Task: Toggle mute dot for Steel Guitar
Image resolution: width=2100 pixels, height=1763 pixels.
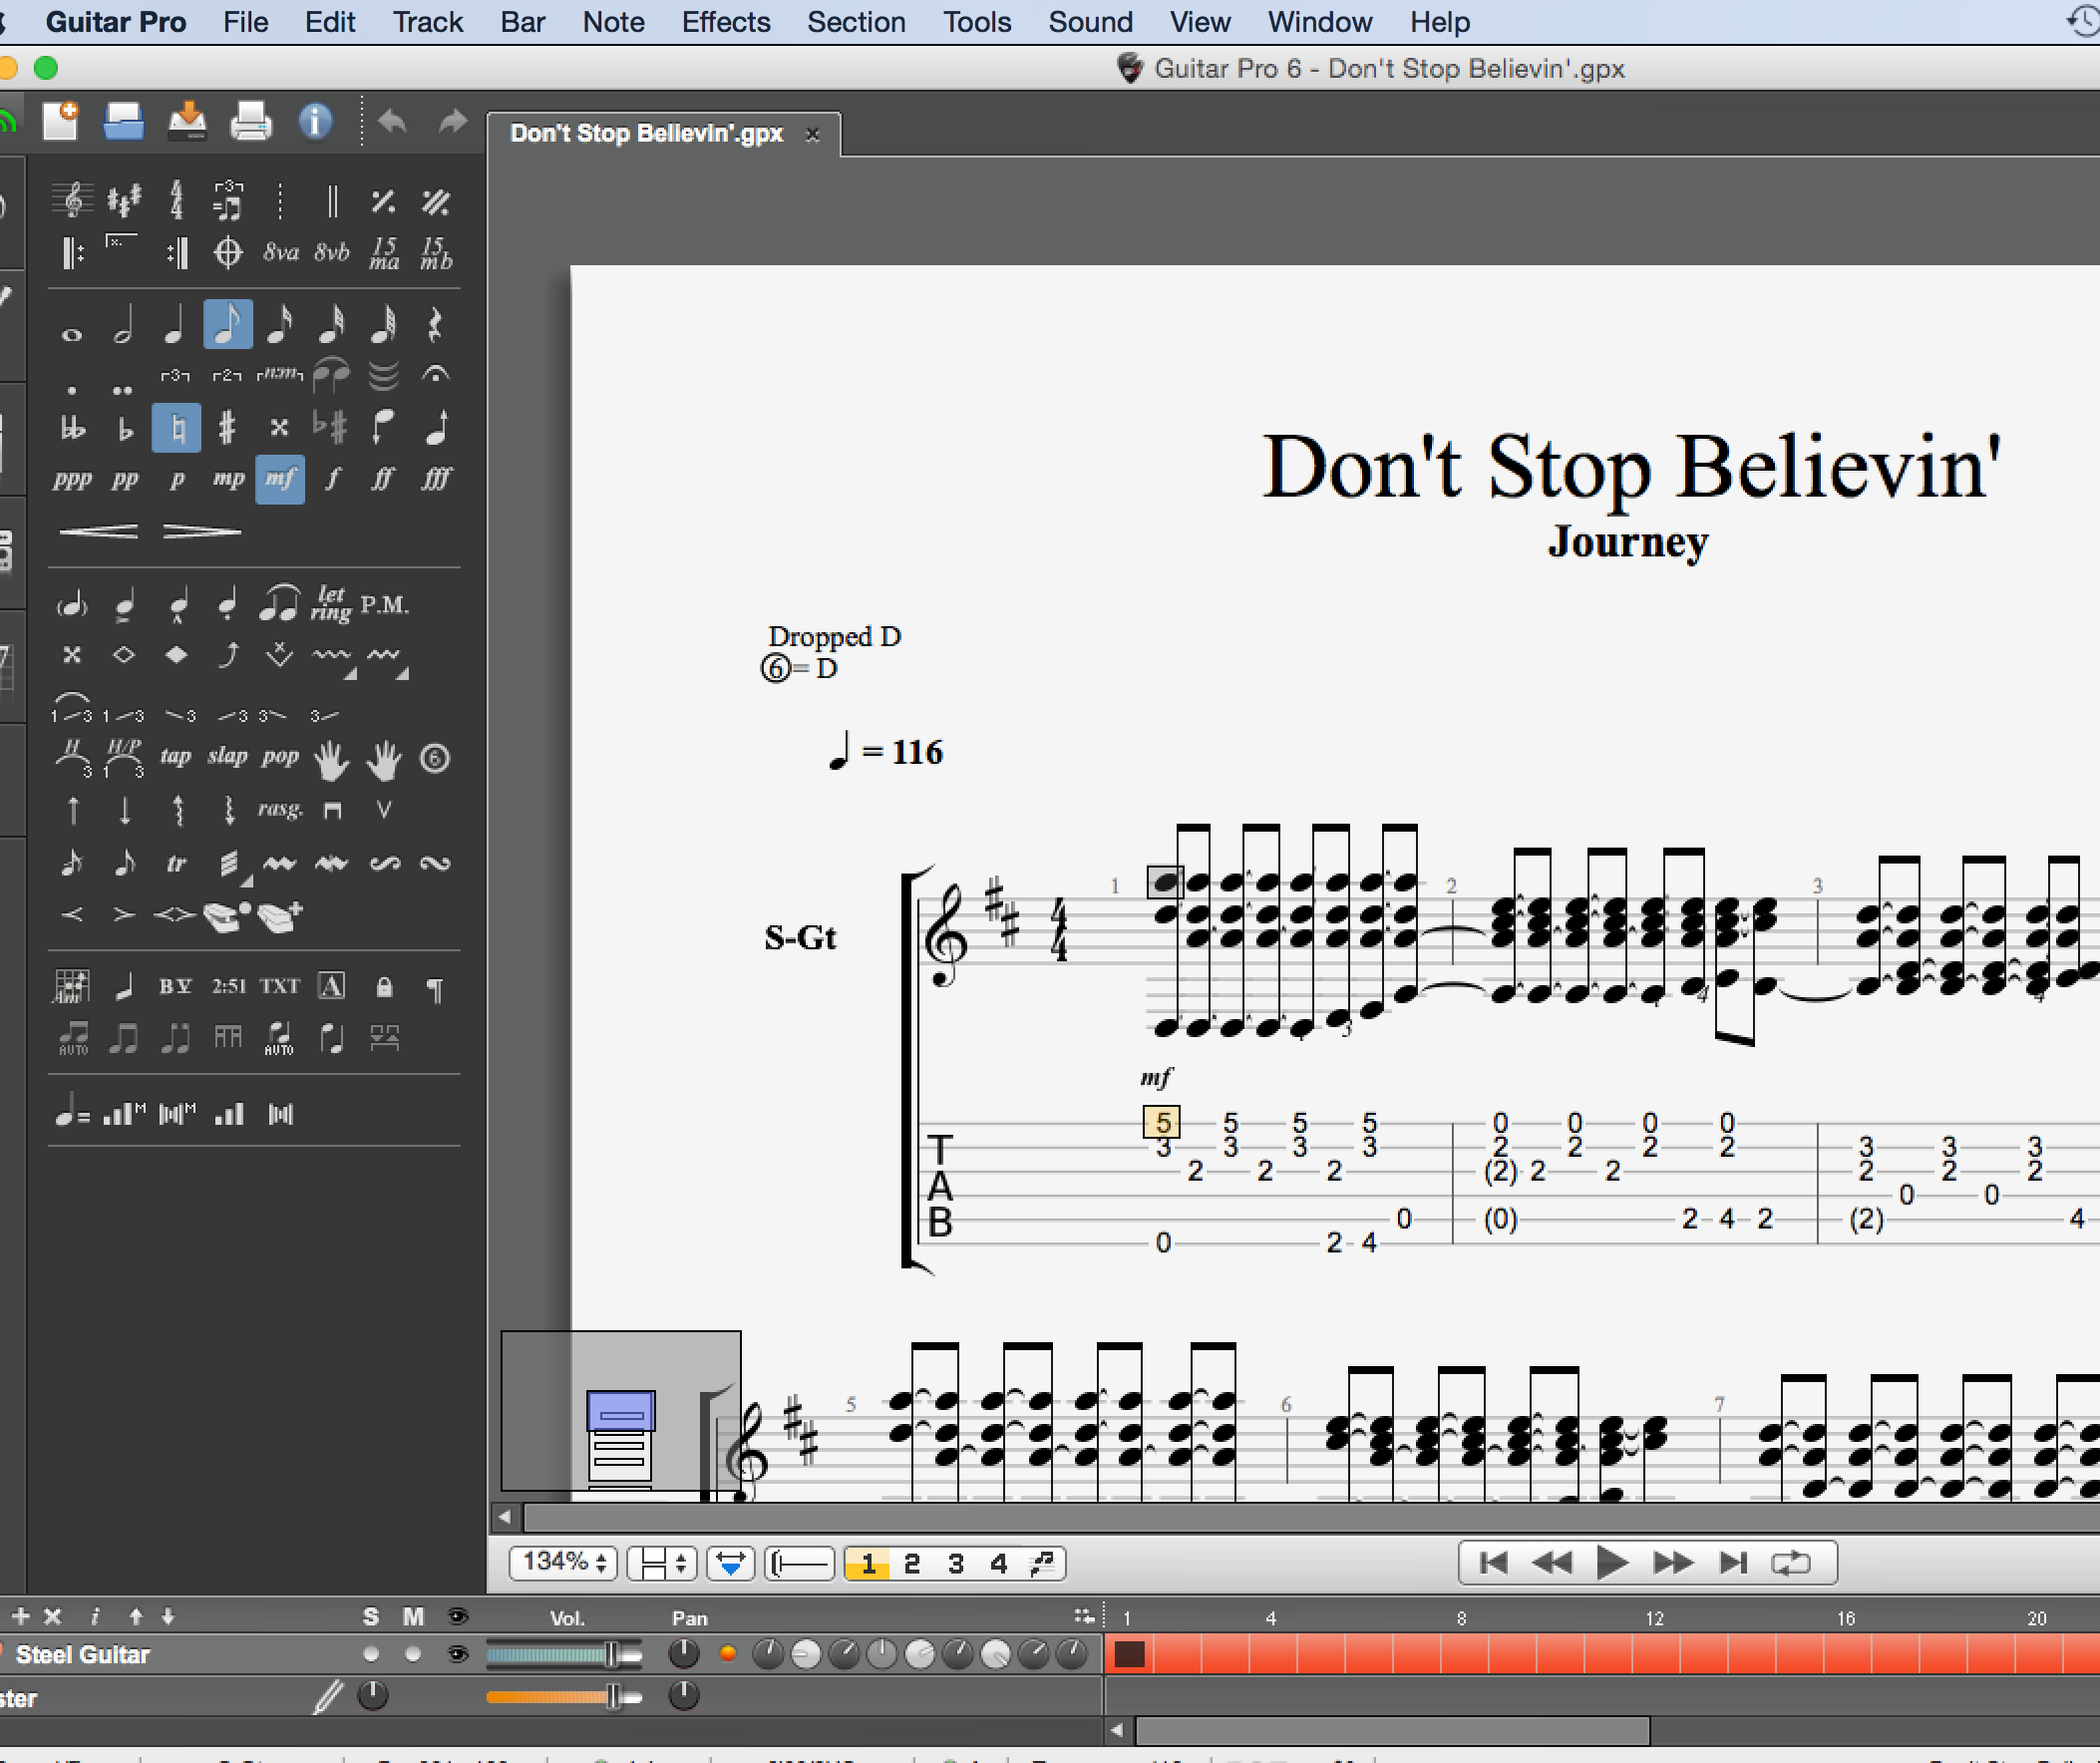Action: [413, 1654]
